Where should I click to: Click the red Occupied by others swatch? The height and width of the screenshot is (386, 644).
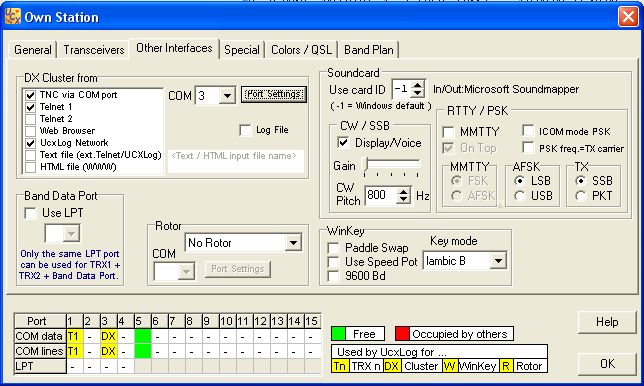point(402,334)
